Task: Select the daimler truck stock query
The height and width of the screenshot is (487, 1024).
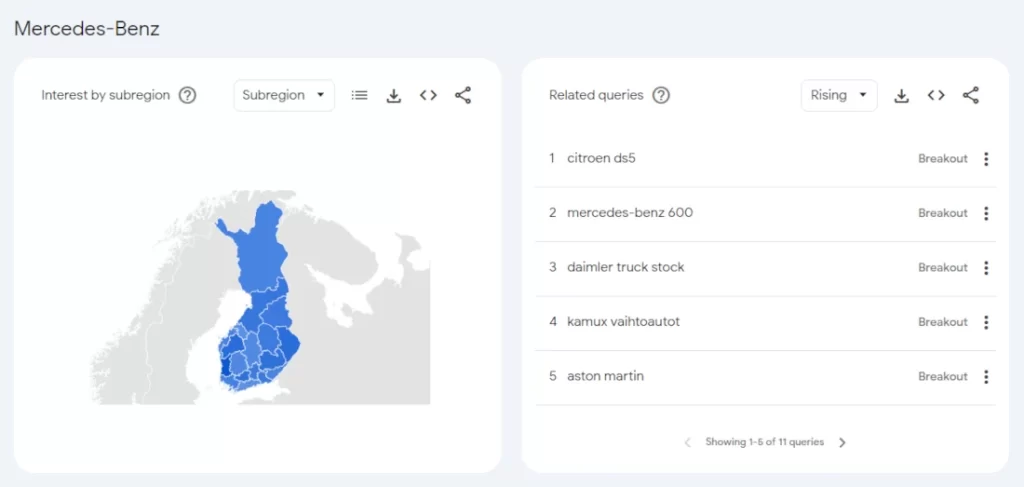Action: tap(625, 267)
